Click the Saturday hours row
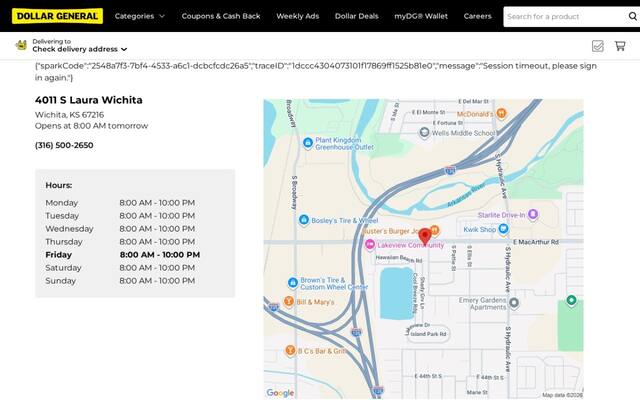This screenshot has width=640, height=400. [x=120, y=268]
